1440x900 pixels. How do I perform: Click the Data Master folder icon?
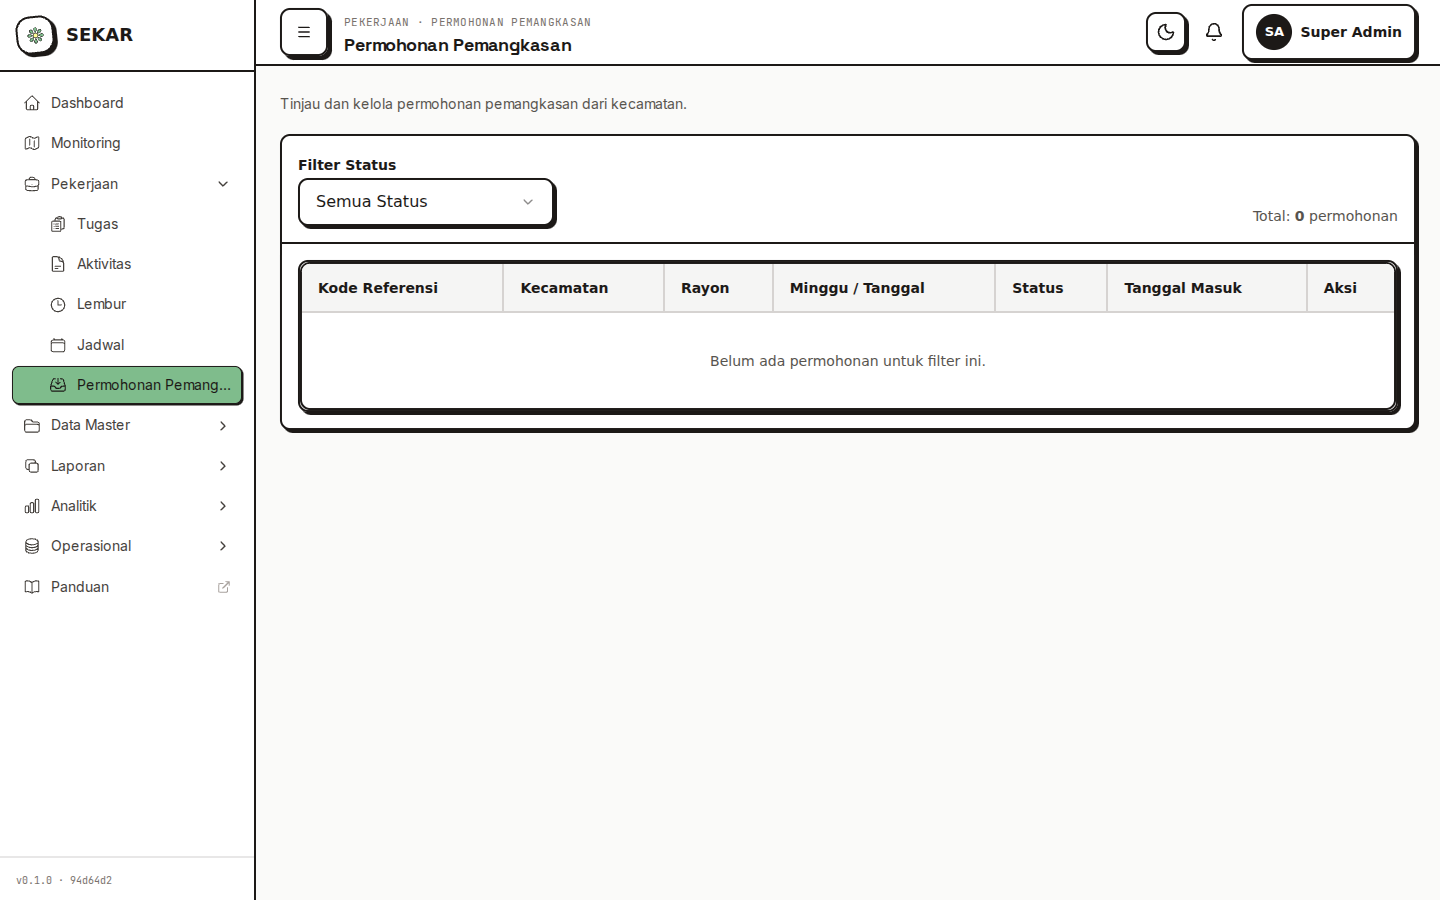[32, 425]
